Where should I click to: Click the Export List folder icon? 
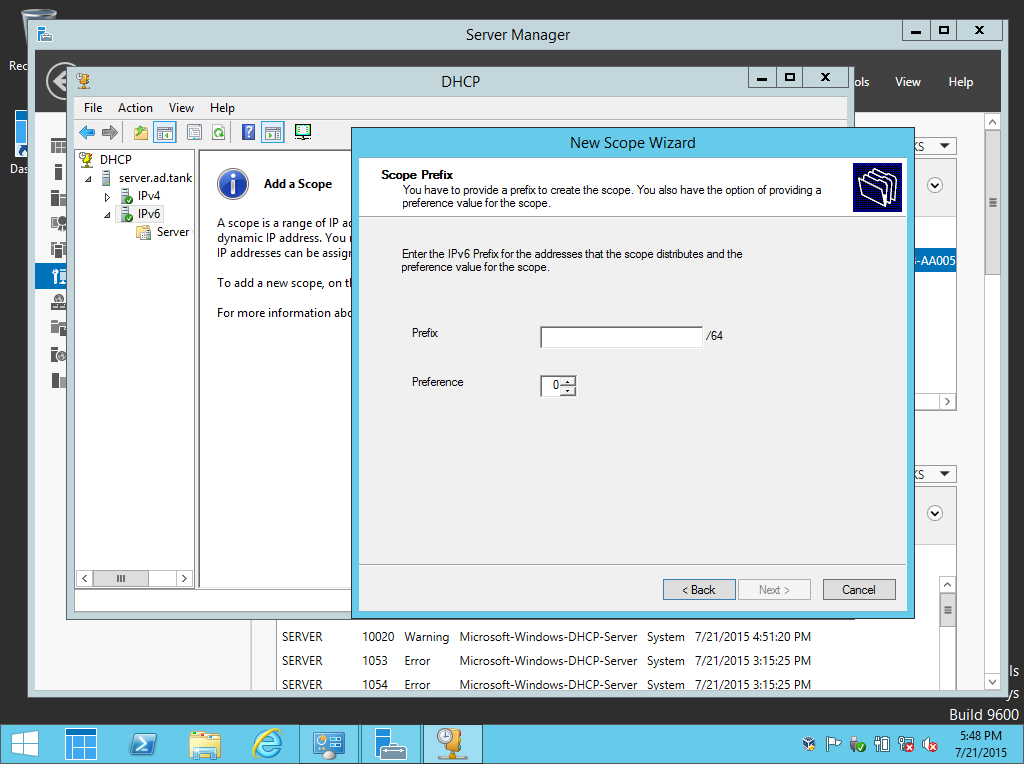tap(140, 131)
